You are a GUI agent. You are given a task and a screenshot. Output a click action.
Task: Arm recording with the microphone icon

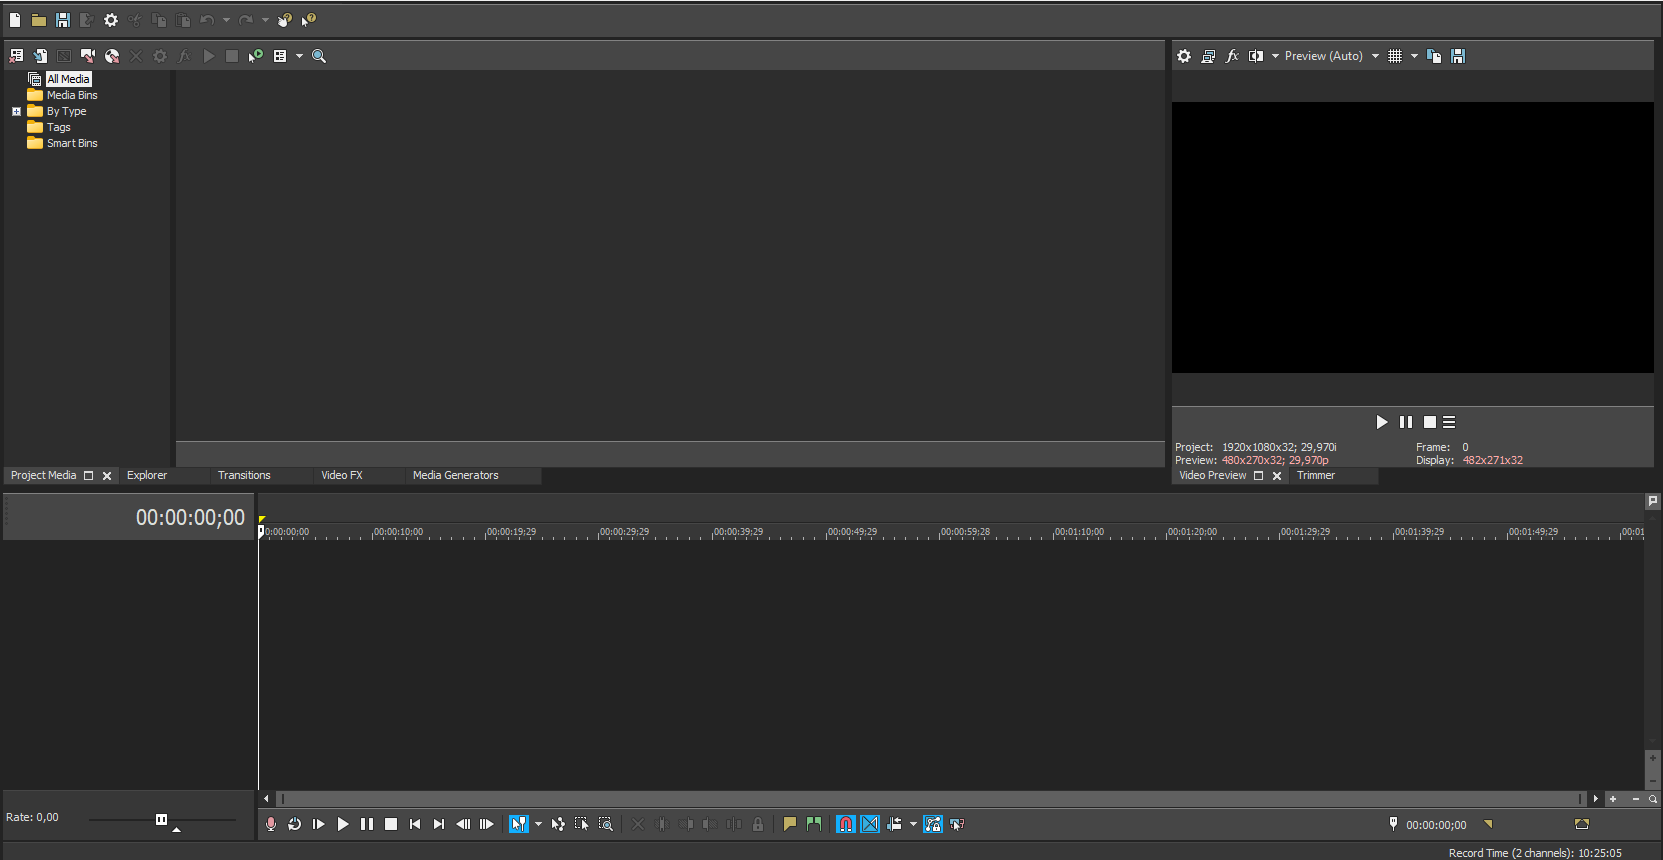pyautogui.click(x=271, y=824)
